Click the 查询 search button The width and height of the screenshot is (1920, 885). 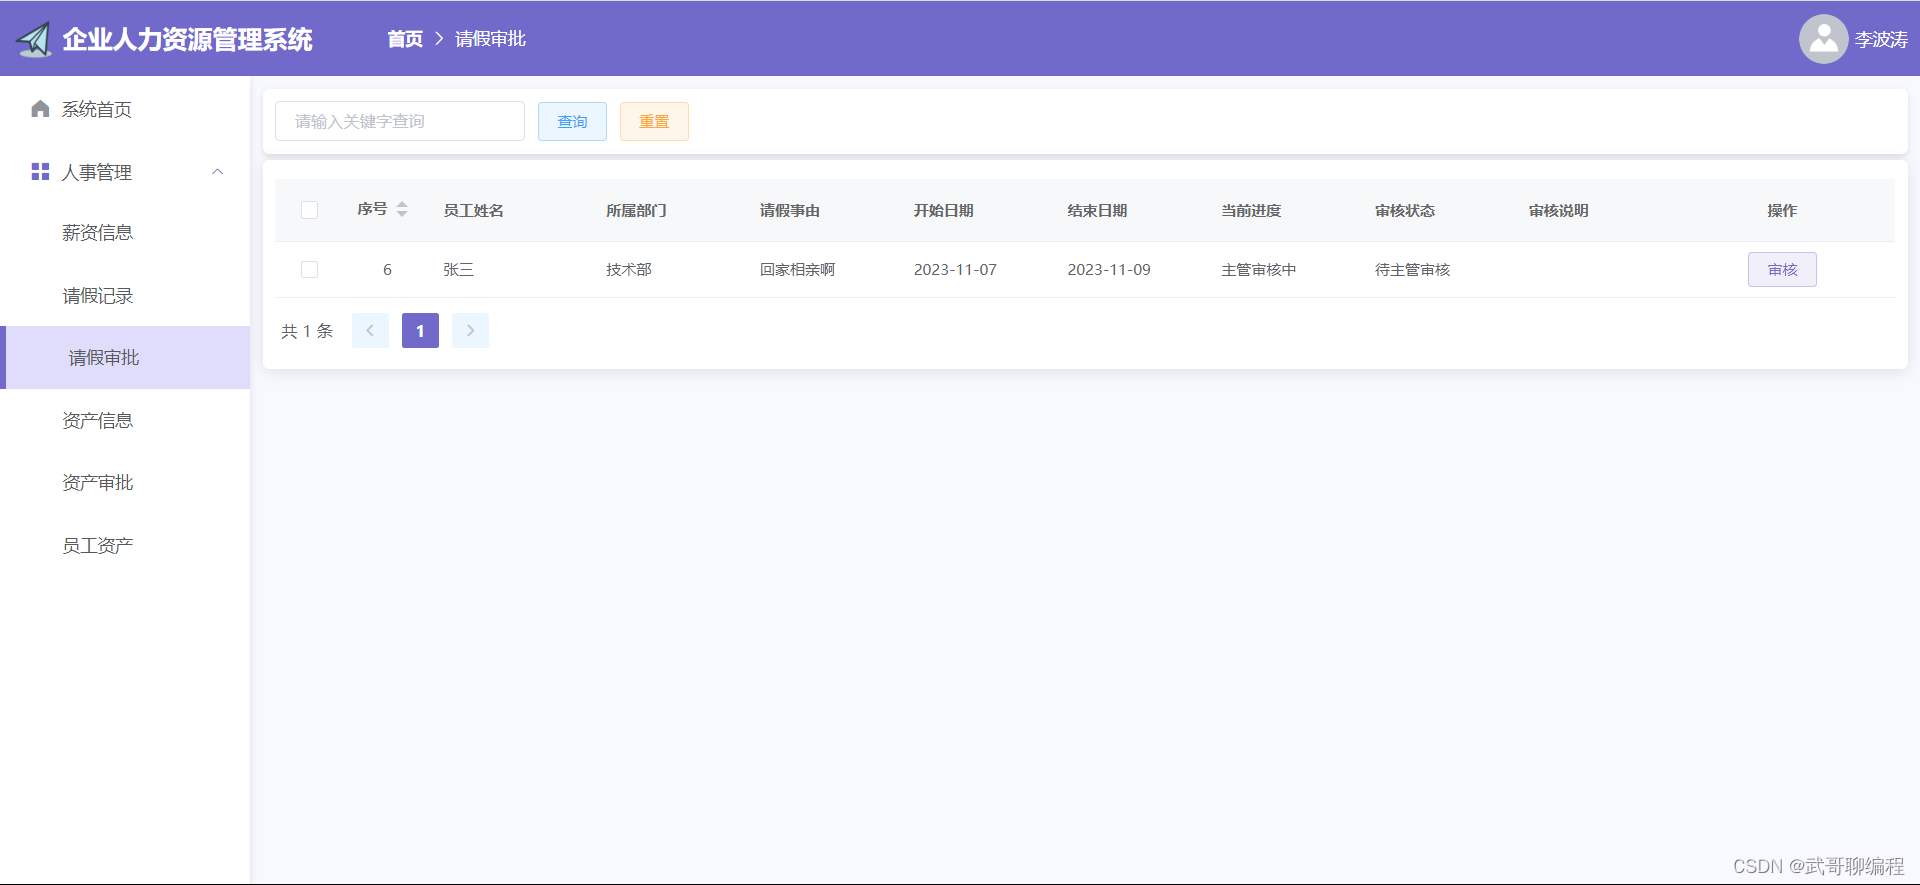(572, 121)
